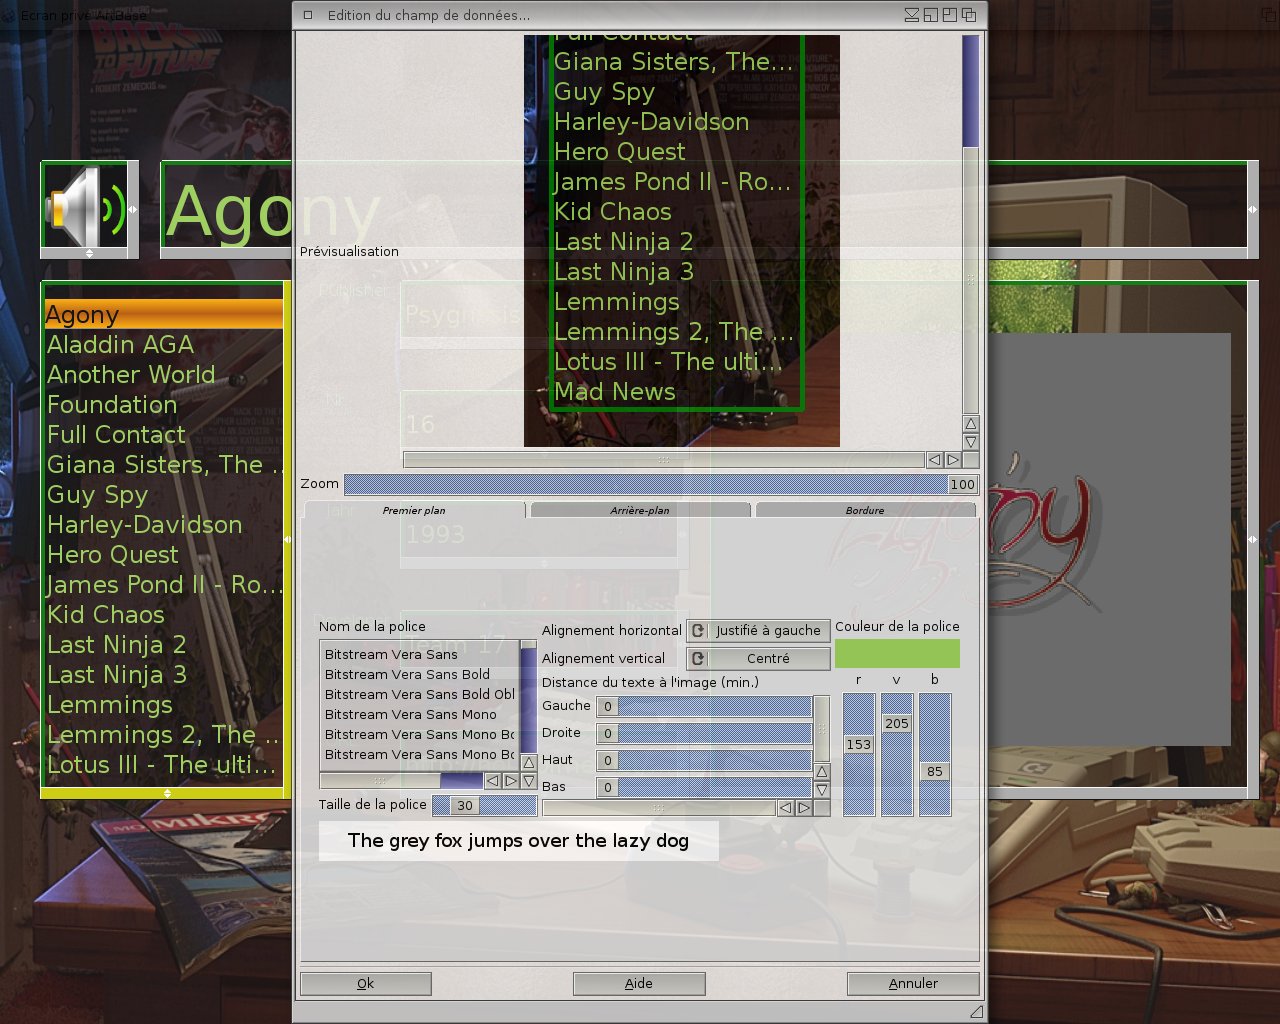Image resolution: width=1280 pixels, height=1024 pixels.
Task: Confirm with the Ok button
Action: click(x=366, y=983)
